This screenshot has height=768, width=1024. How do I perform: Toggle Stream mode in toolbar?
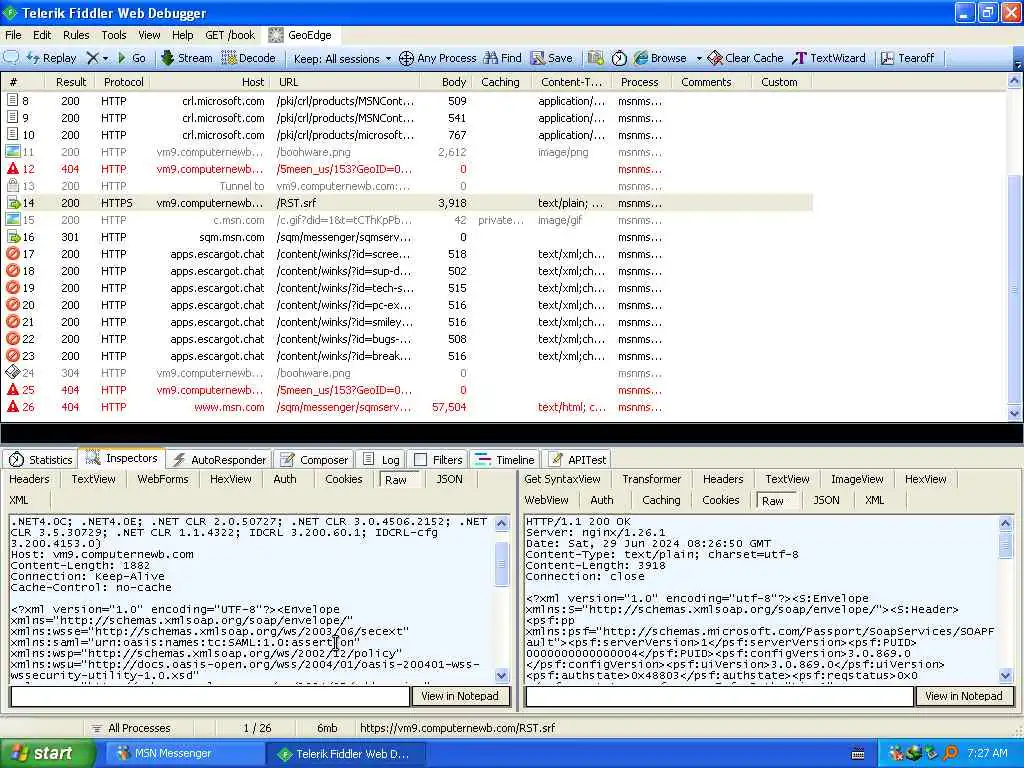tap(187, 58)
